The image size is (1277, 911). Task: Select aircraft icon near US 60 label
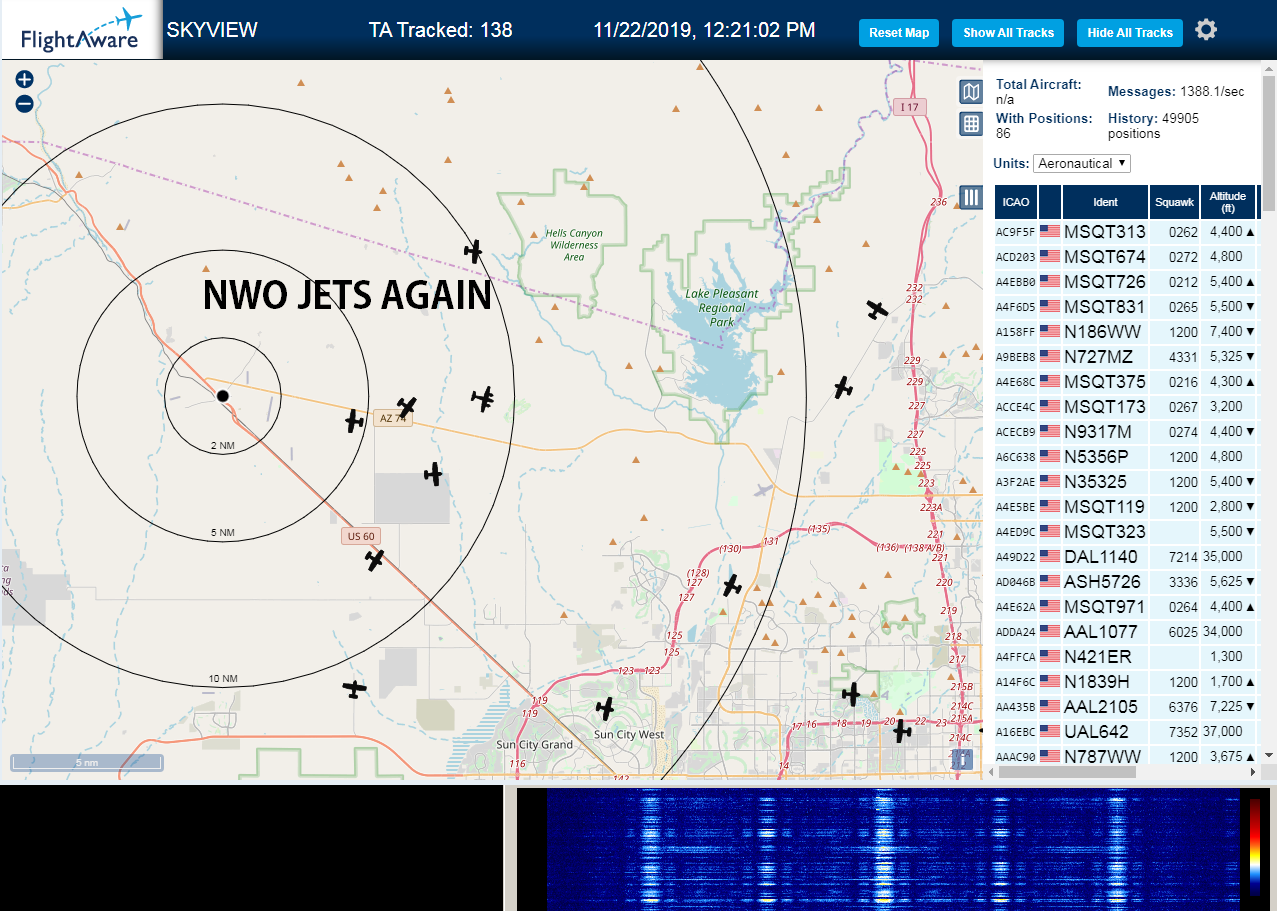375,560
